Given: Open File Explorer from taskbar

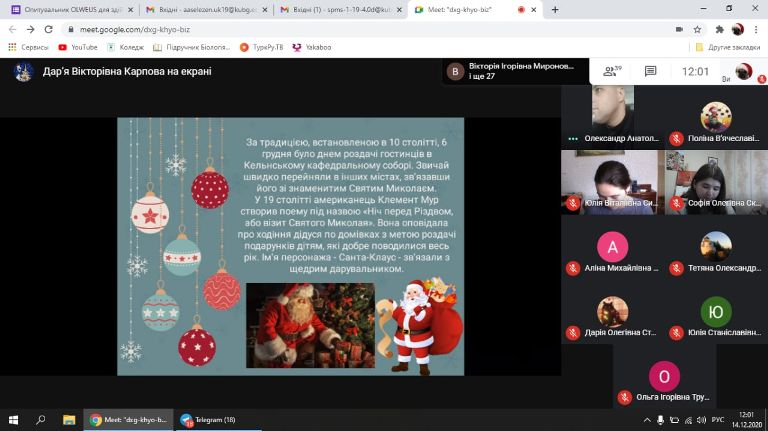Looking at the screenshot, I should [x=69, y=420].
